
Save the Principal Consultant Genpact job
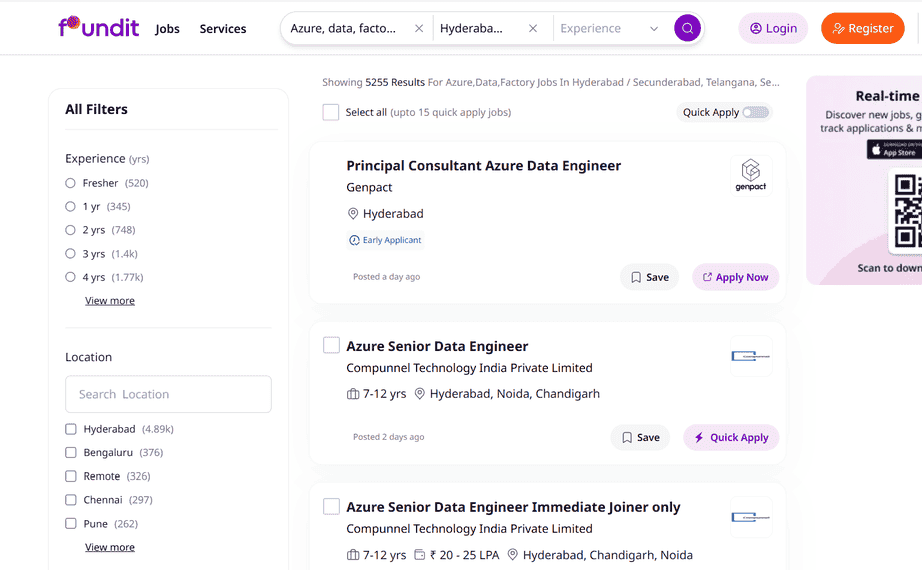[x=649, y=277]
